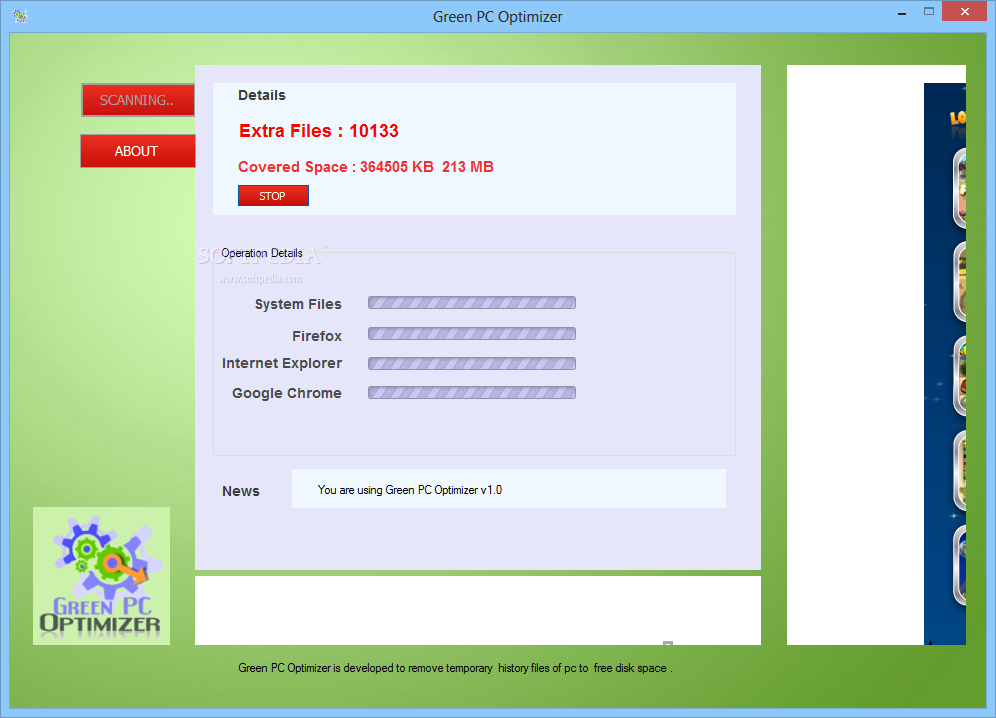Click the Firefox label

317,336
